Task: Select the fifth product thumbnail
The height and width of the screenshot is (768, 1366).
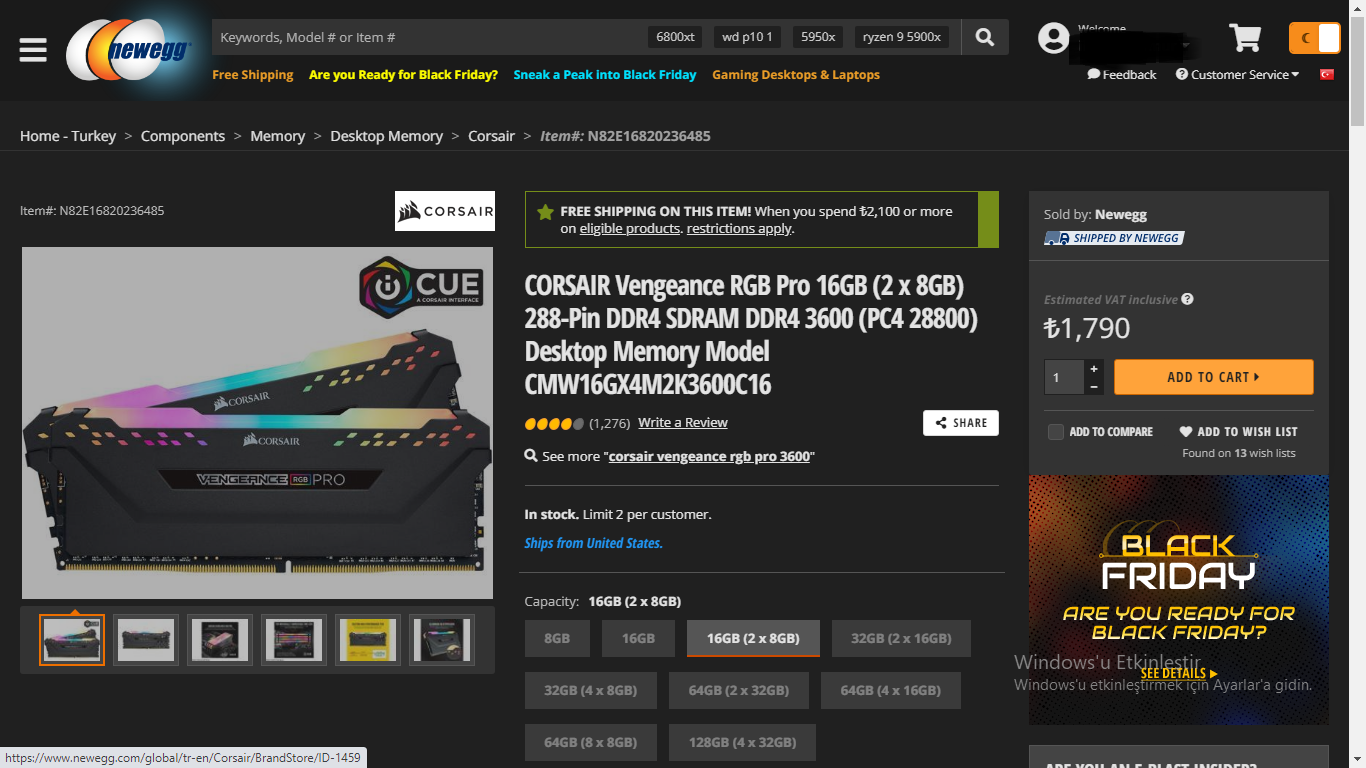Action: [368, 640]
